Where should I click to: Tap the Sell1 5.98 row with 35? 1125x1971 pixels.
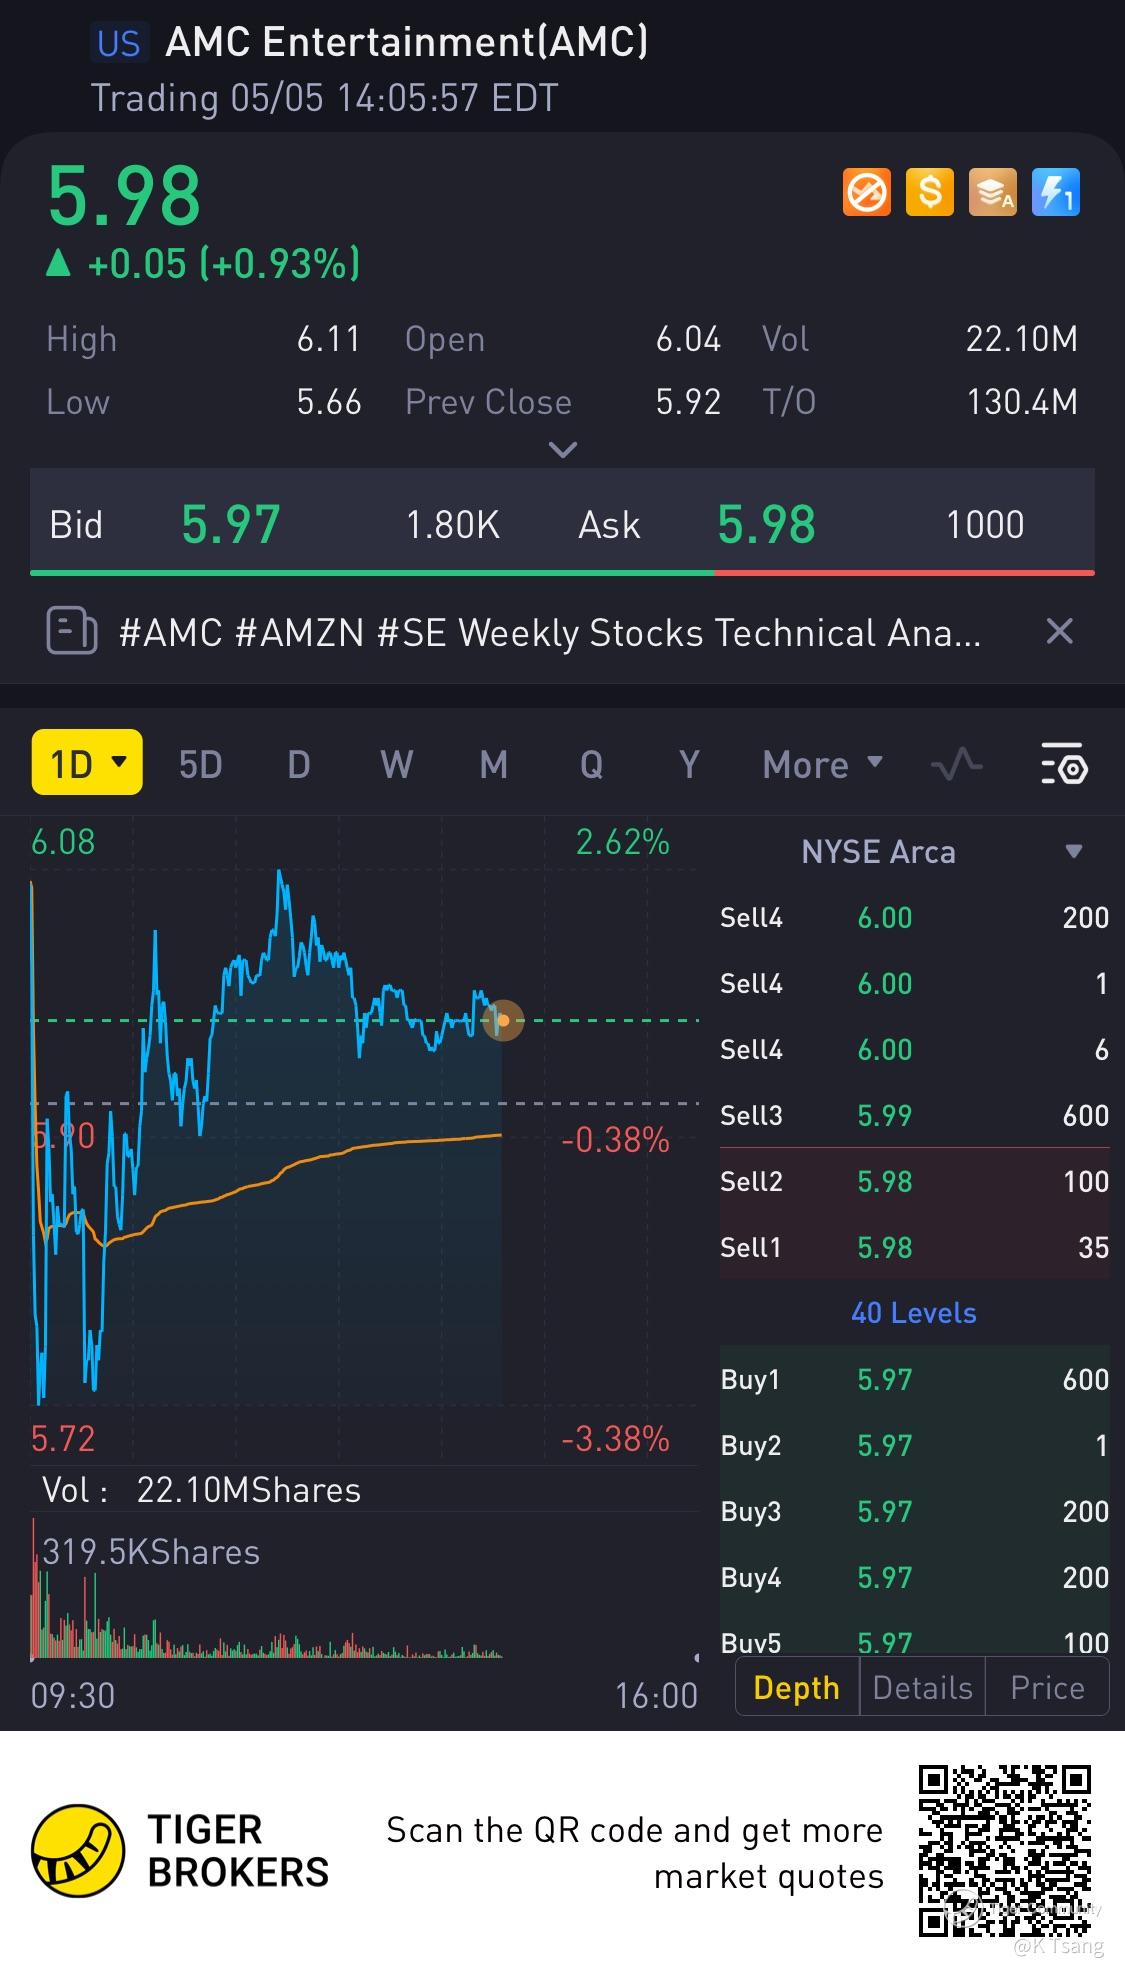[914, 1247]
